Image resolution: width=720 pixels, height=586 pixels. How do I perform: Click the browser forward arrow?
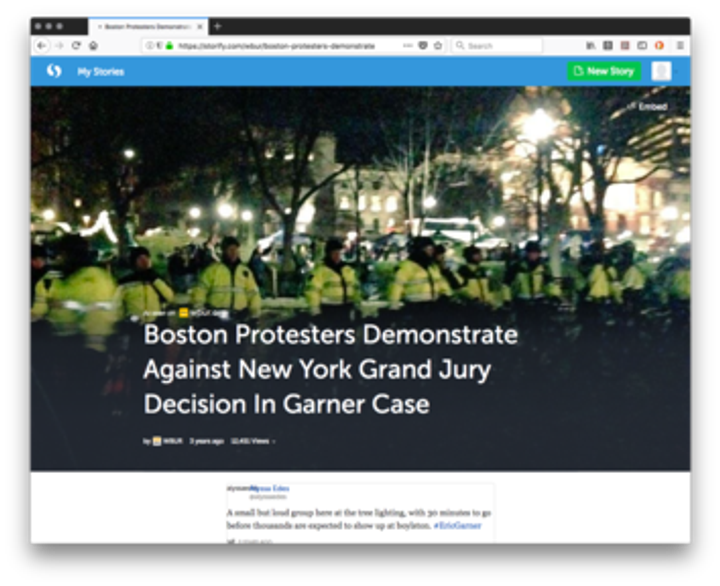click(x=59, y=45)
